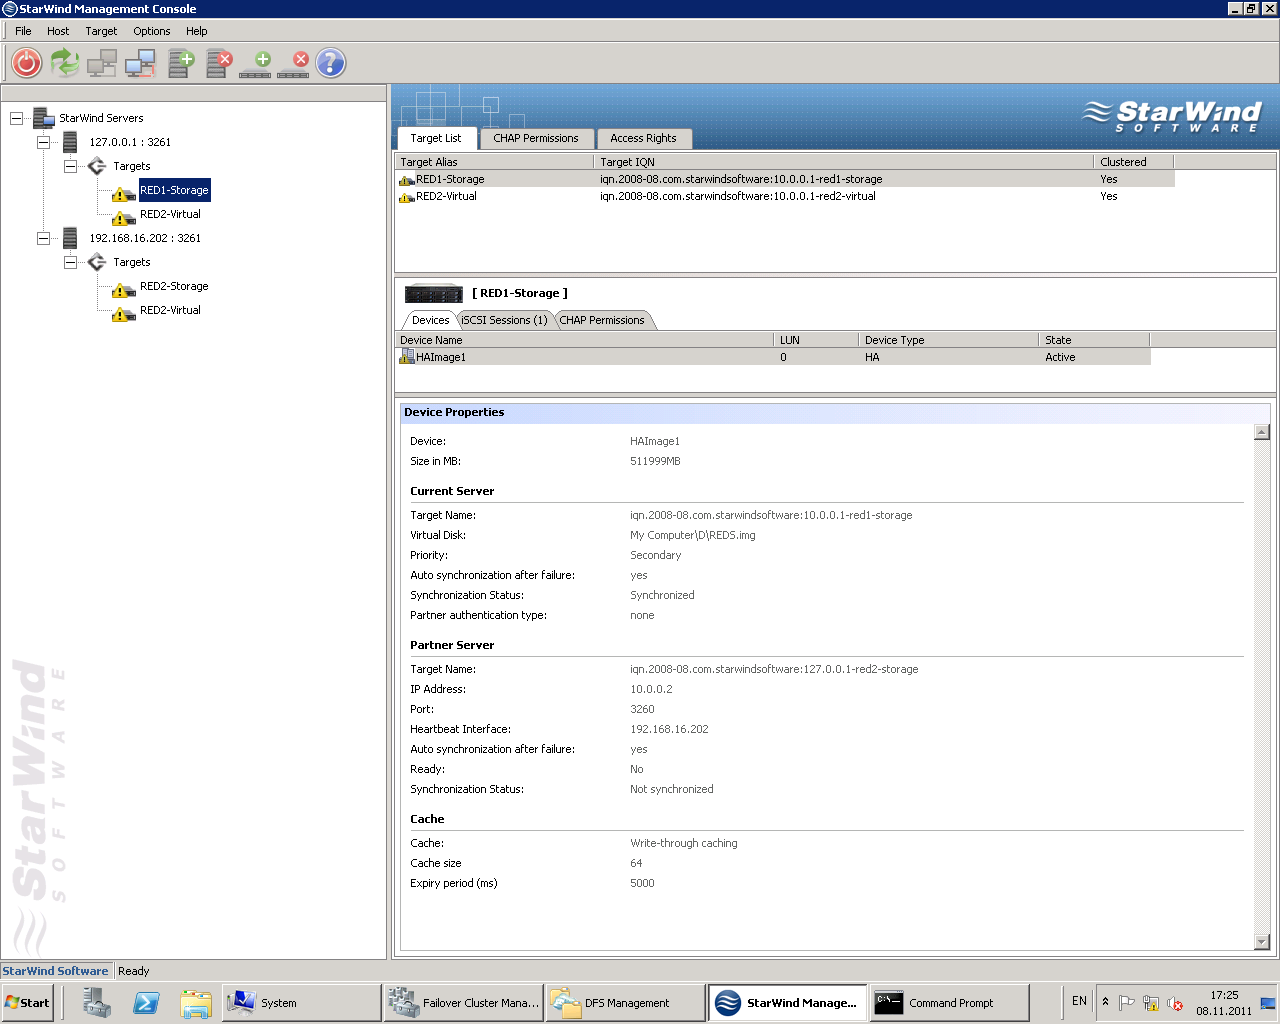Image resolution: width=1280 pixels, height=1024 pixels.
Task: Click the muted volume tray icon
Action: (1175, 1002)
